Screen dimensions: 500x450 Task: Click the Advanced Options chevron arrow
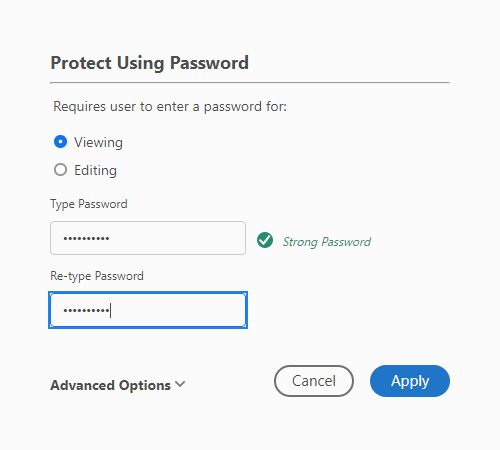tap(180, 384)
